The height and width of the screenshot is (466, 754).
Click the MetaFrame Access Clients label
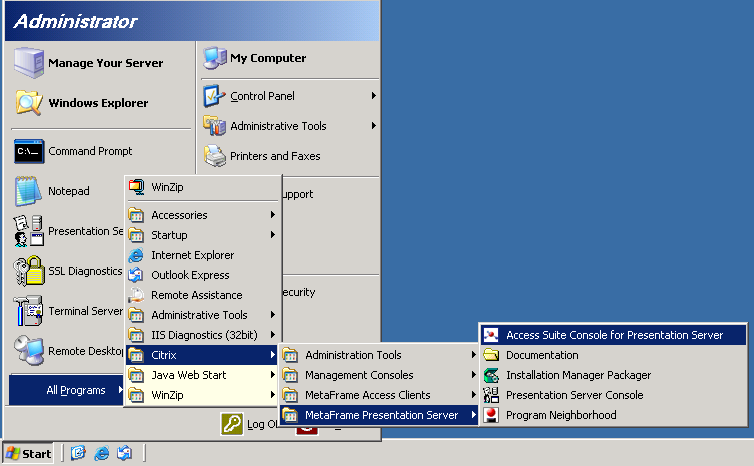[367, 395]
